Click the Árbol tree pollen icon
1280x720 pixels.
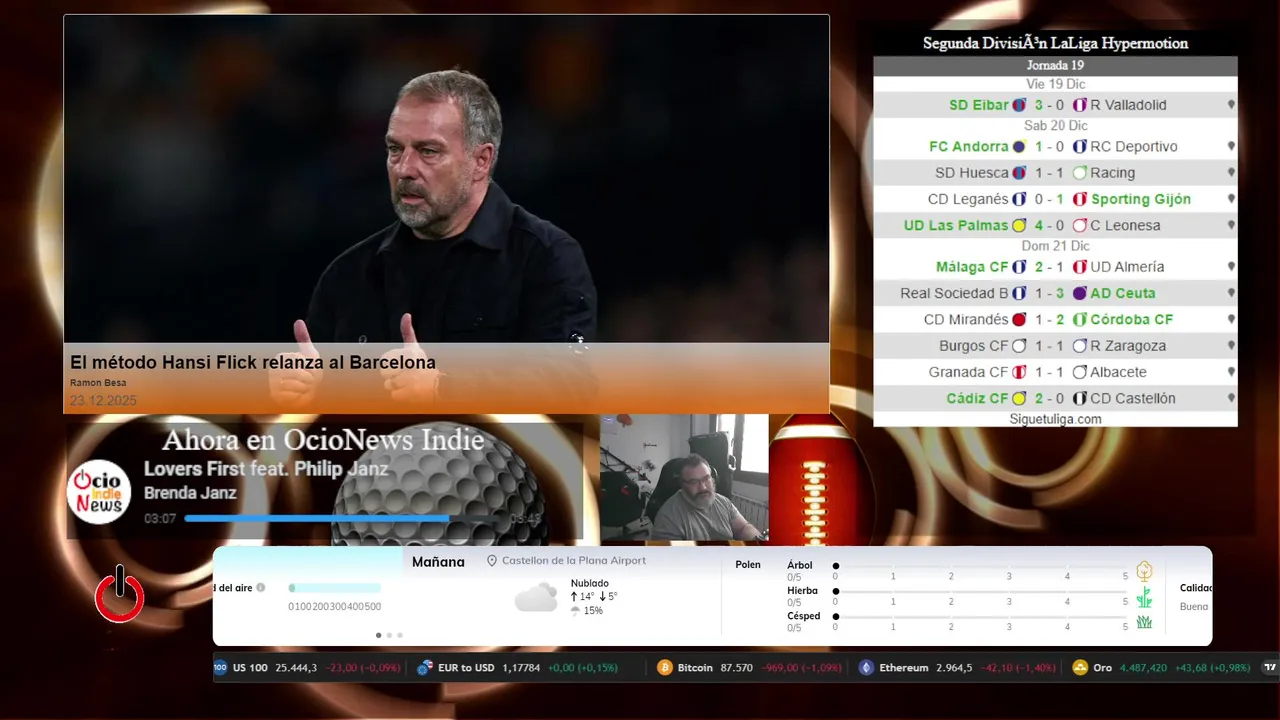tap(1144, 571)
